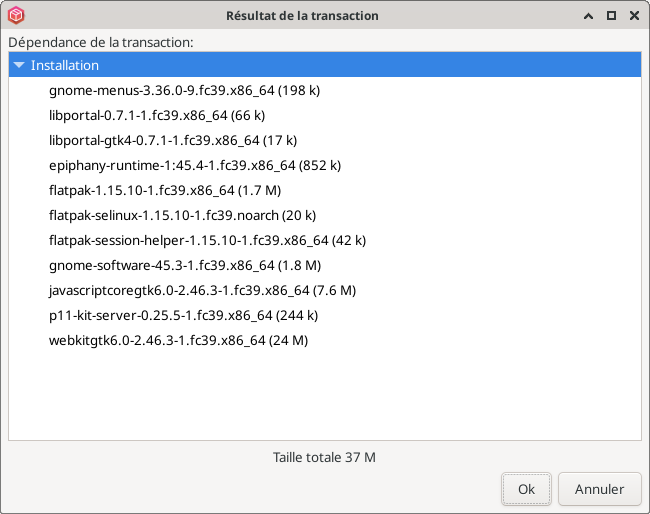Close the transaction result dialog

coord(634,16)
